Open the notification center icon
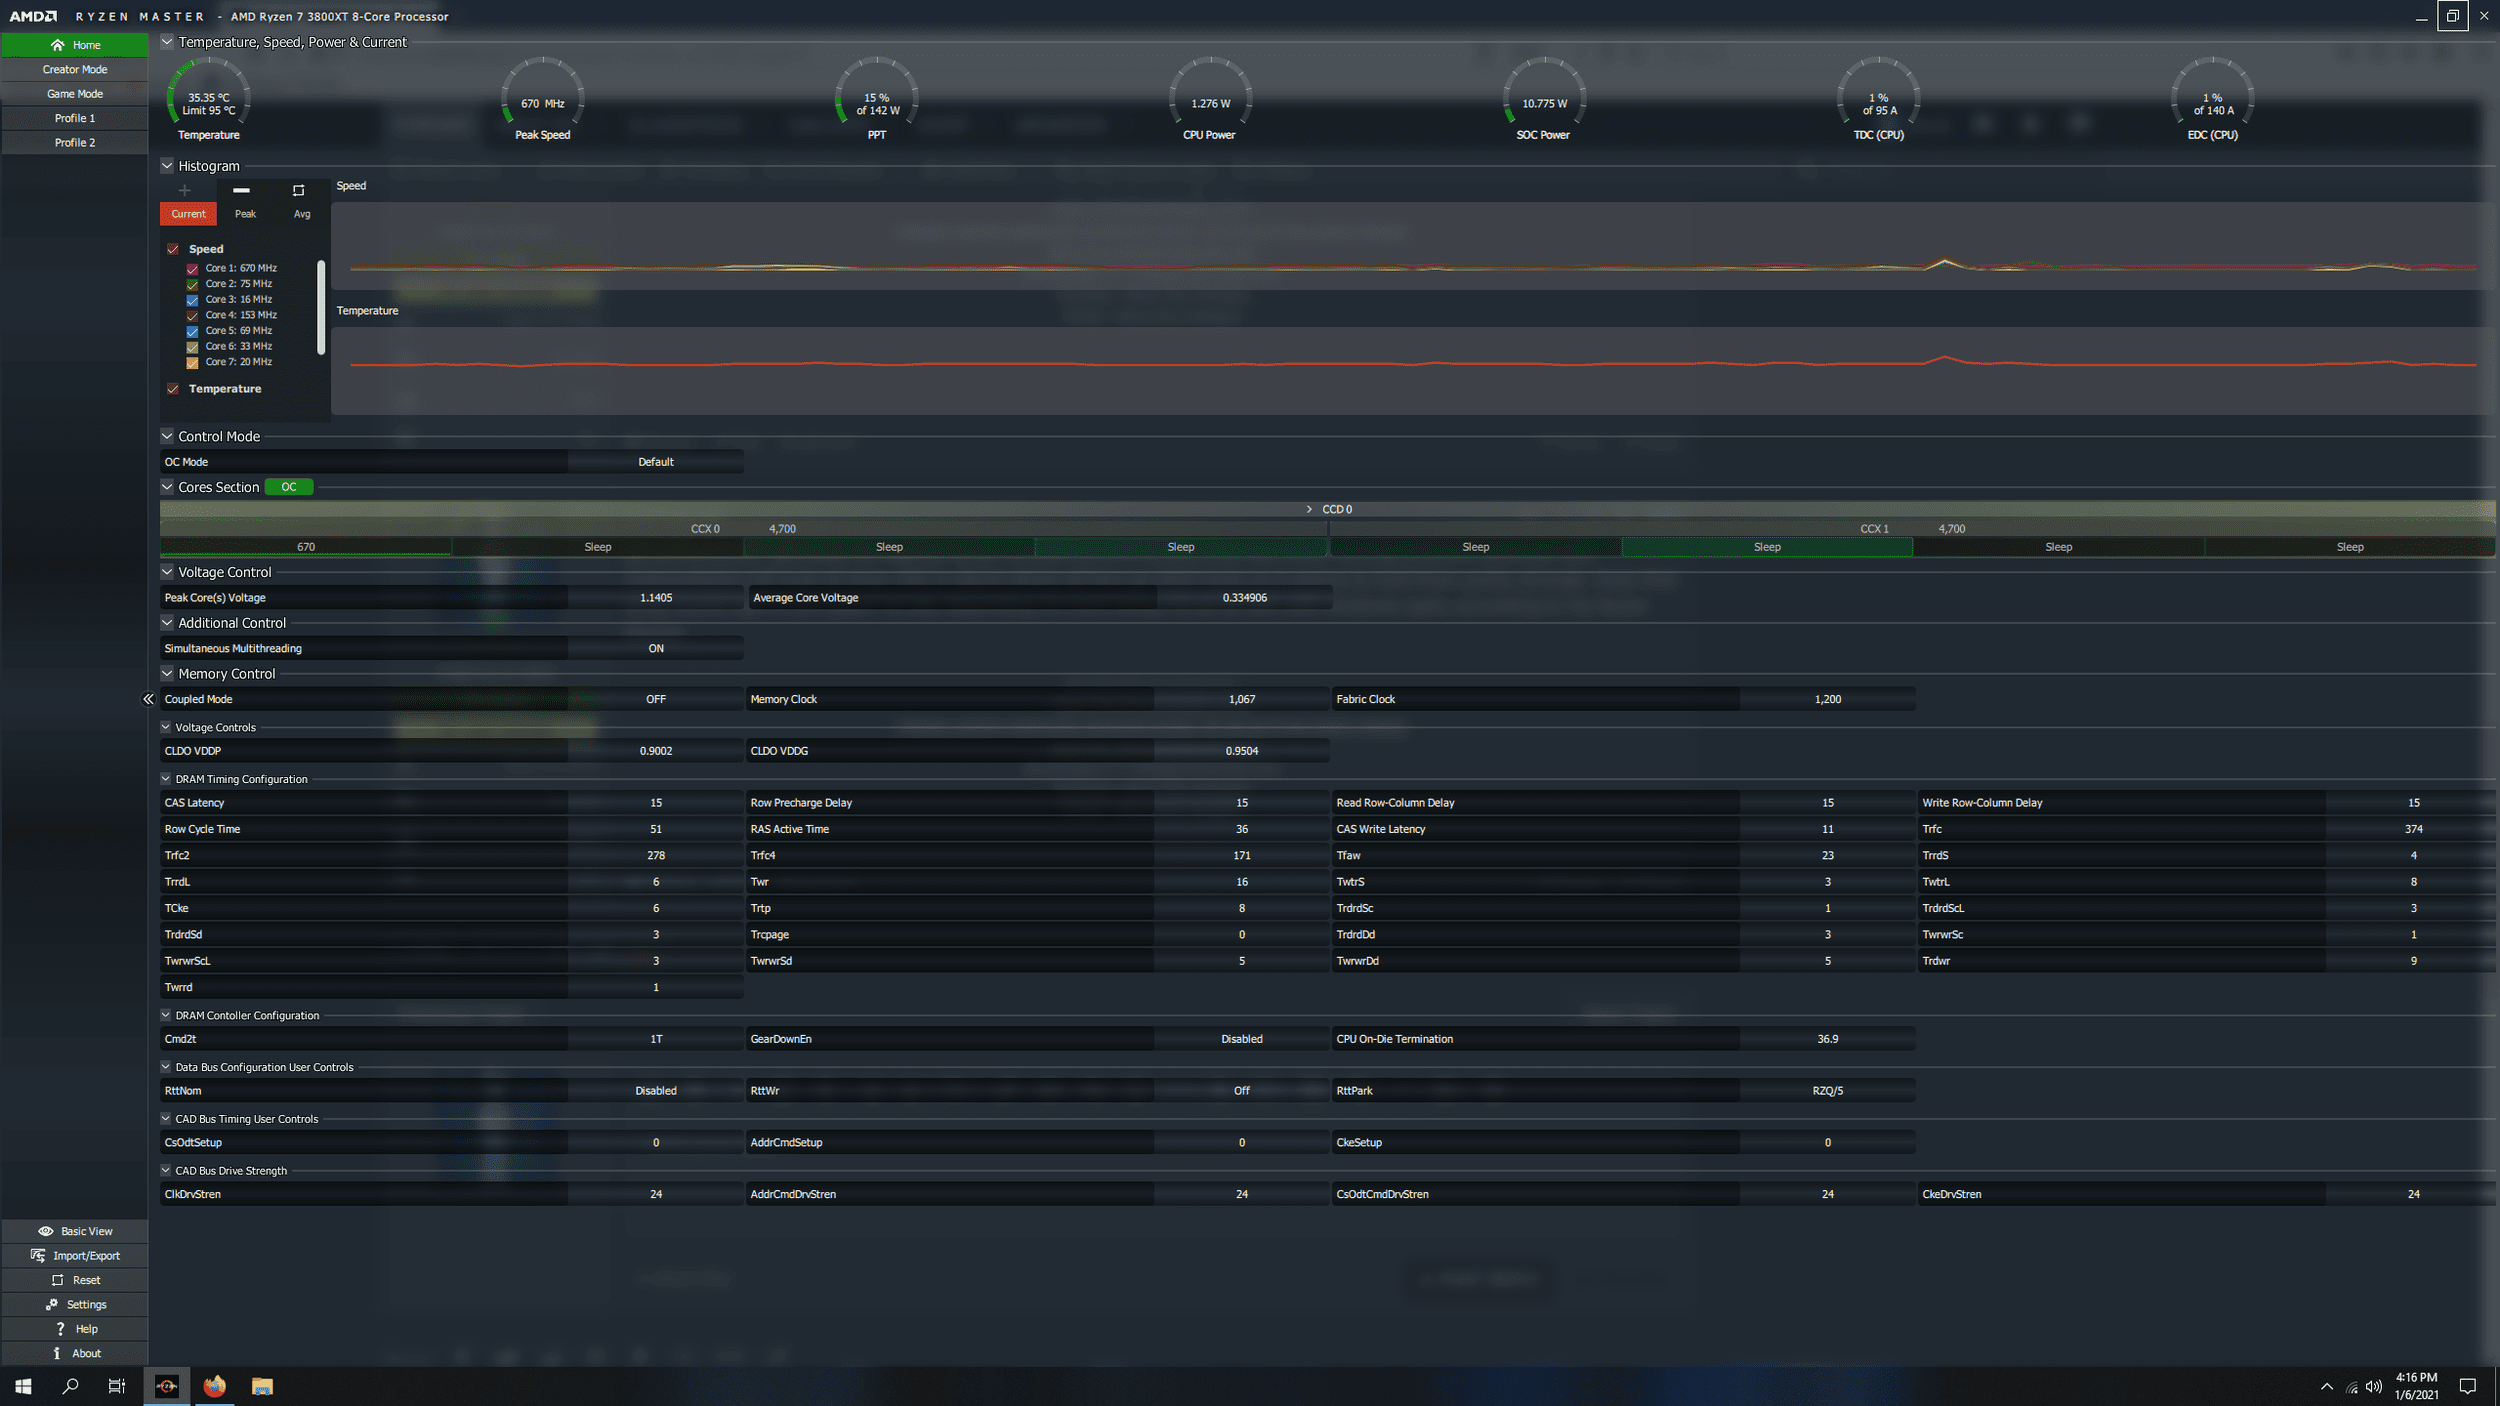This screenshot has width=2500, height=1406. pos(2467,1386)
